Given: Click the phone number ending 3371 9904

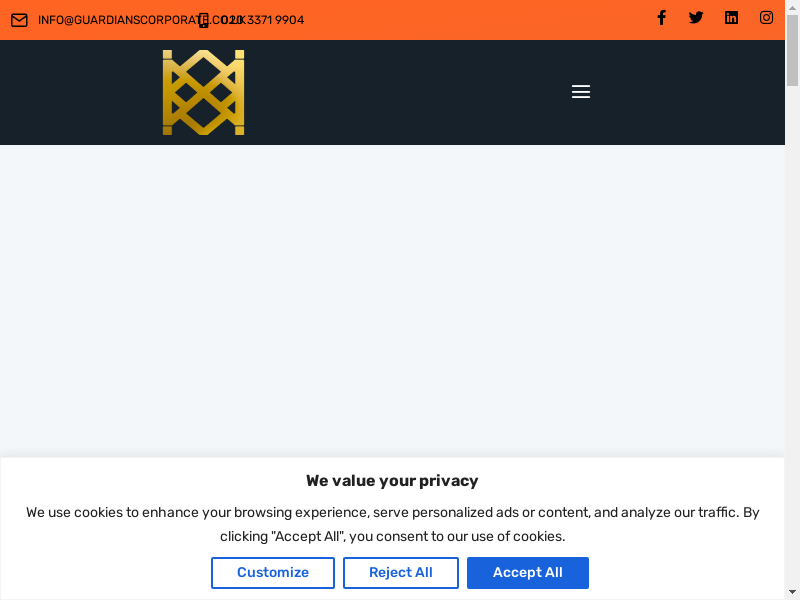Looking at the screenshot, I should (x=268, y=20).
